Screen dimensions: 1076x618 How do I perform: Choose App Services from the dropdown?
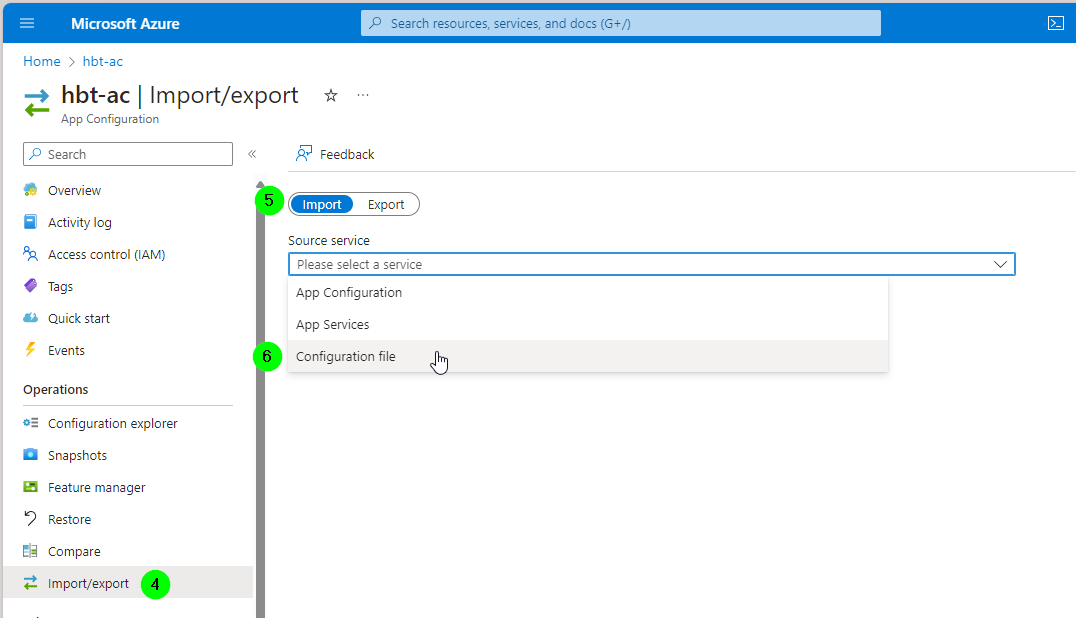point(588,324)
